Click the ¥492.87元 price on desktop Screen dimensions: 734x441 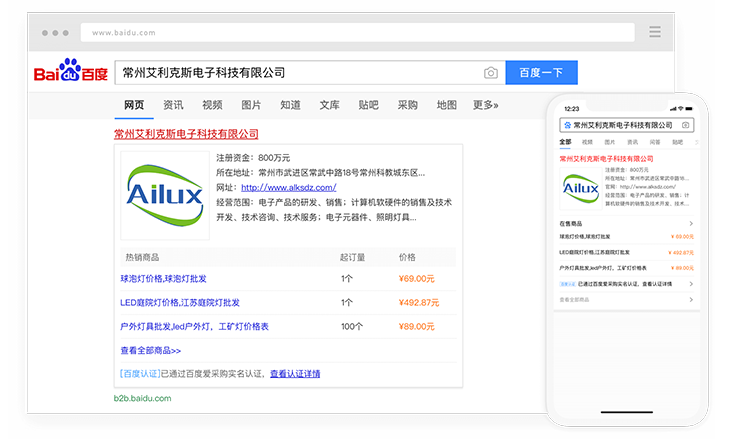click(419, 302)
